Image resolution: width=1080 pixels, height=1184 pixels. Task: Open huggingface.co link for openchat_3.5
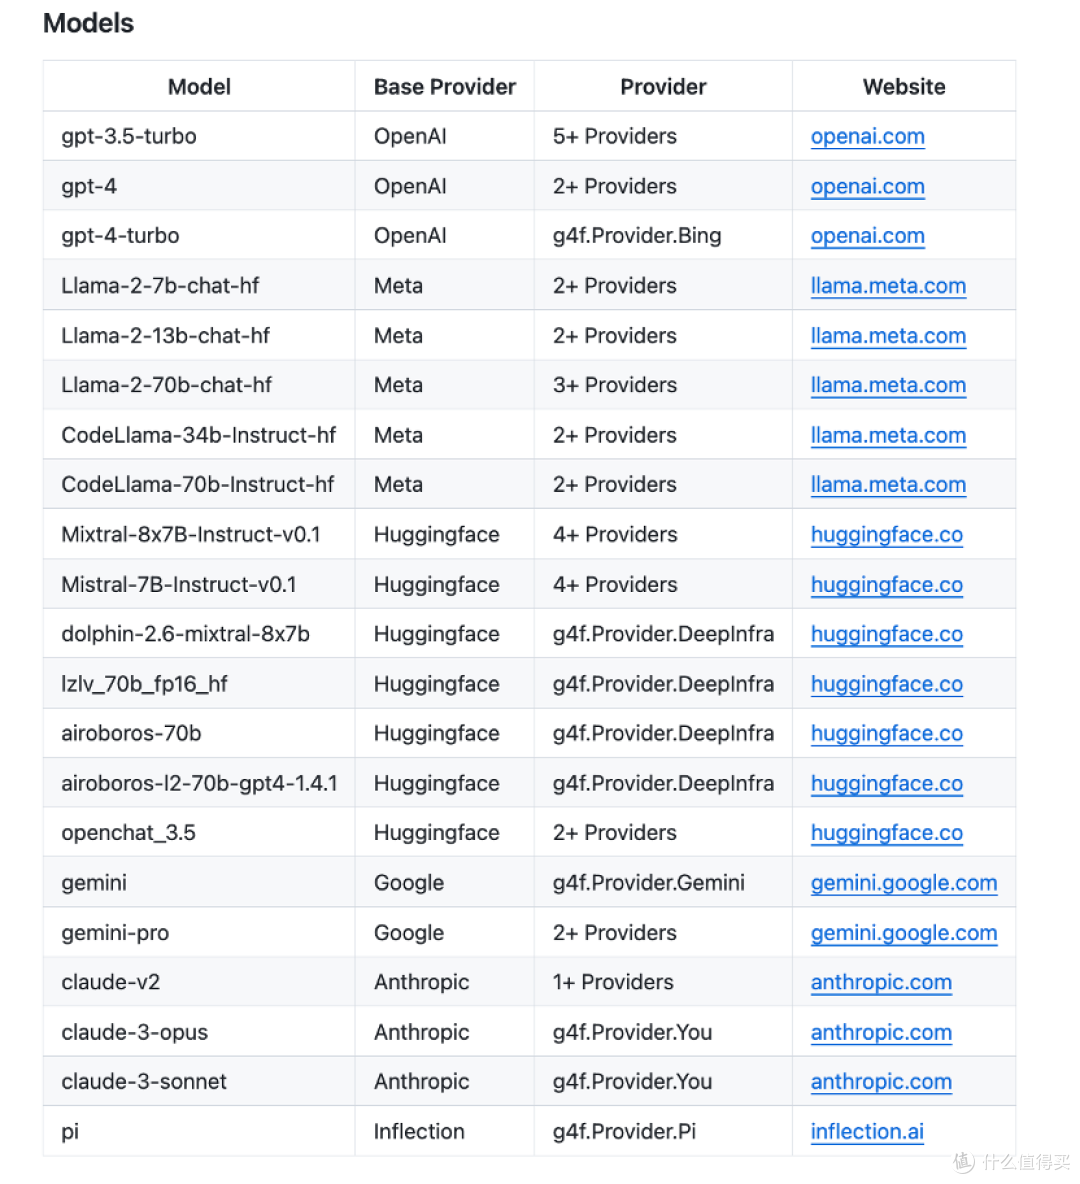887,833
